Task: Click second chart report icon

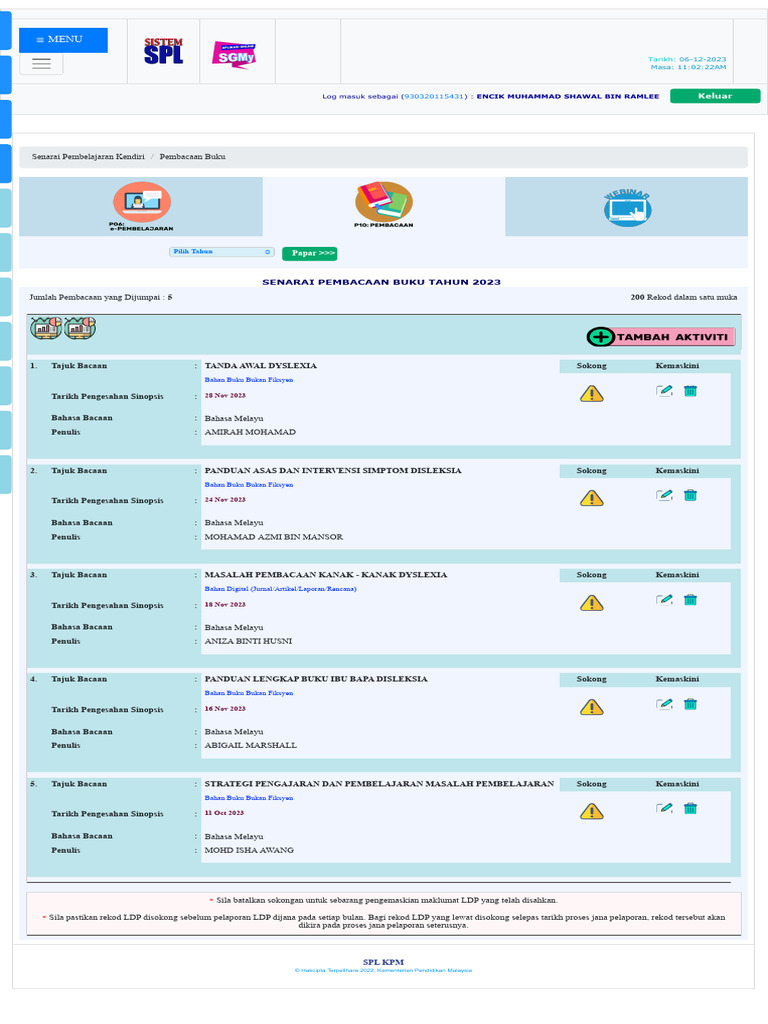Action: tap(80, 328)
